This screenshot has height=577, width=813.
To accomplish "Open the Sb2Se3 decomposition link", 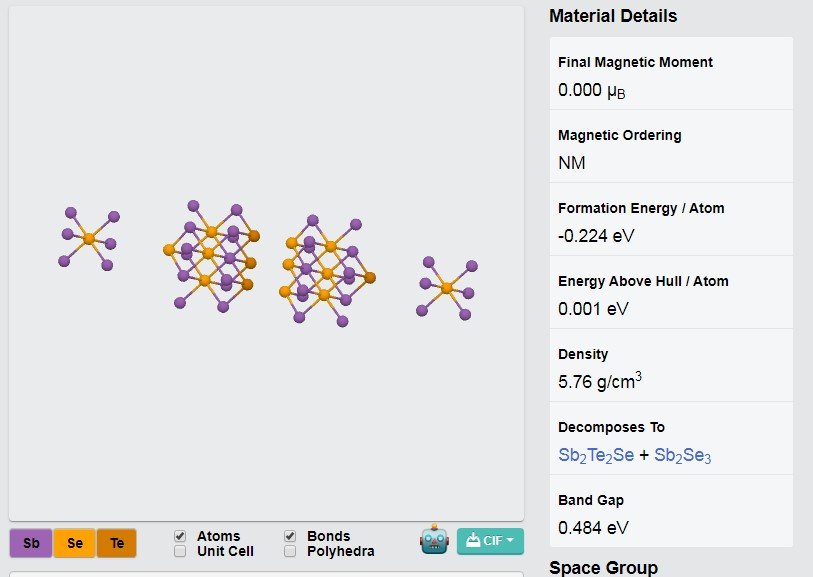I will [682, 455].
